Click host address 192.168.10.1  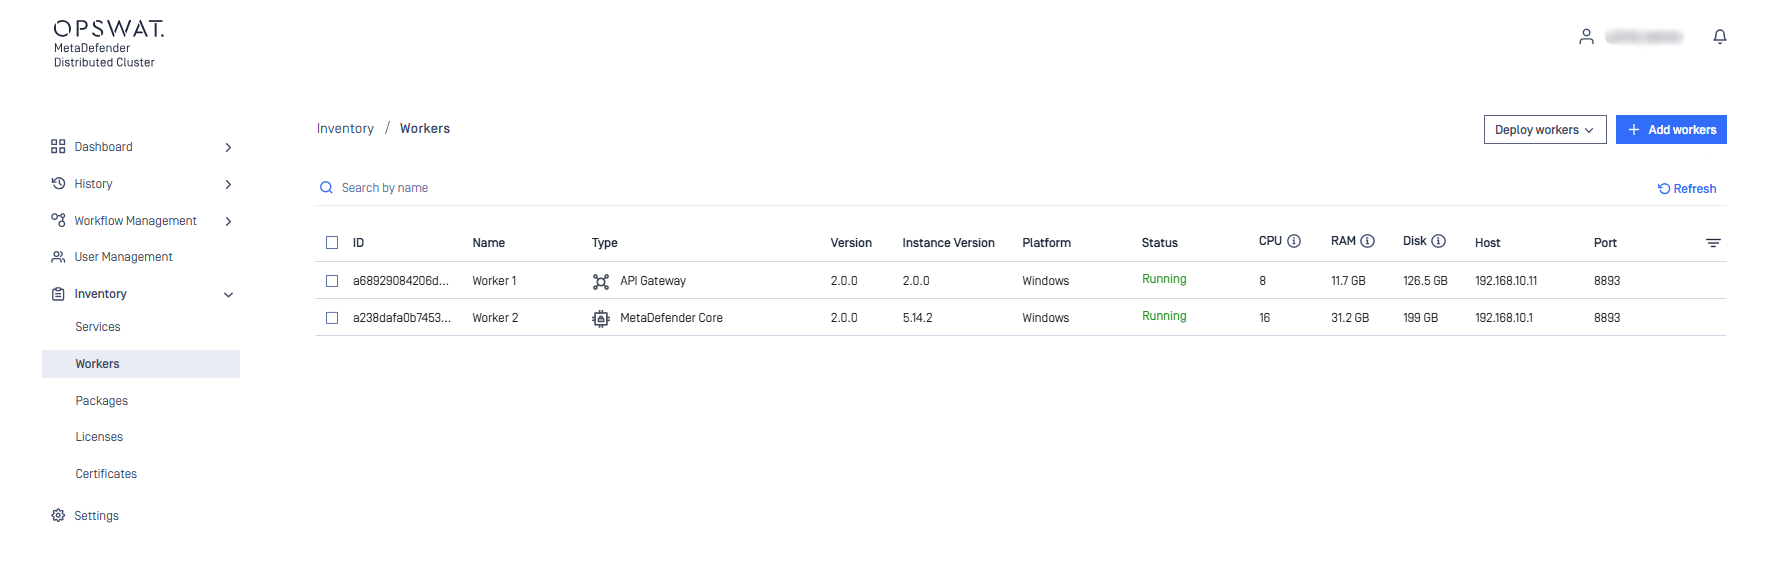coord(1504,318)
